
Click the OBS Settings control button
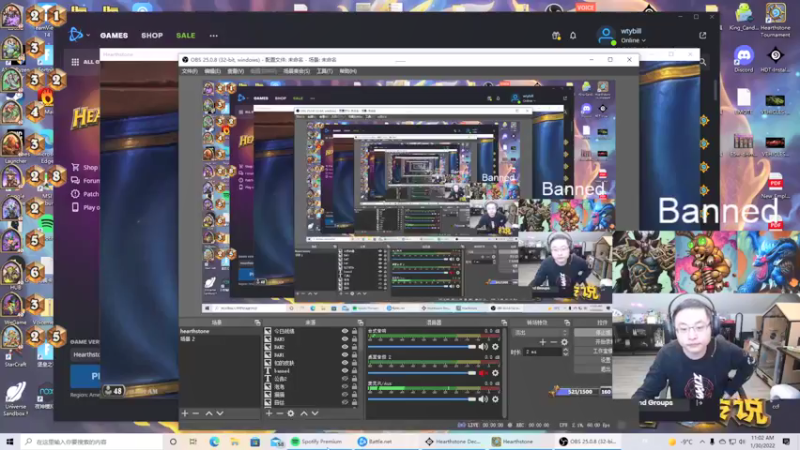point(594,360)
